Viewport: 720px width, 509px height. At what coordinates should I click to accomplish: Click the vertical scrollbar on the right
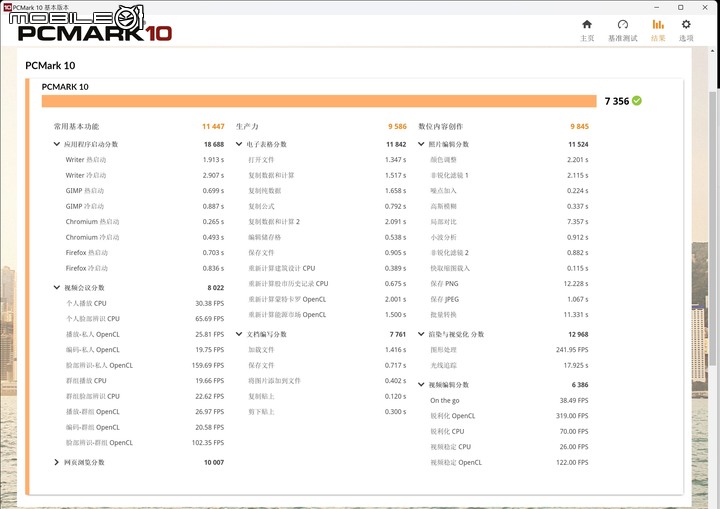pos(713,227)
